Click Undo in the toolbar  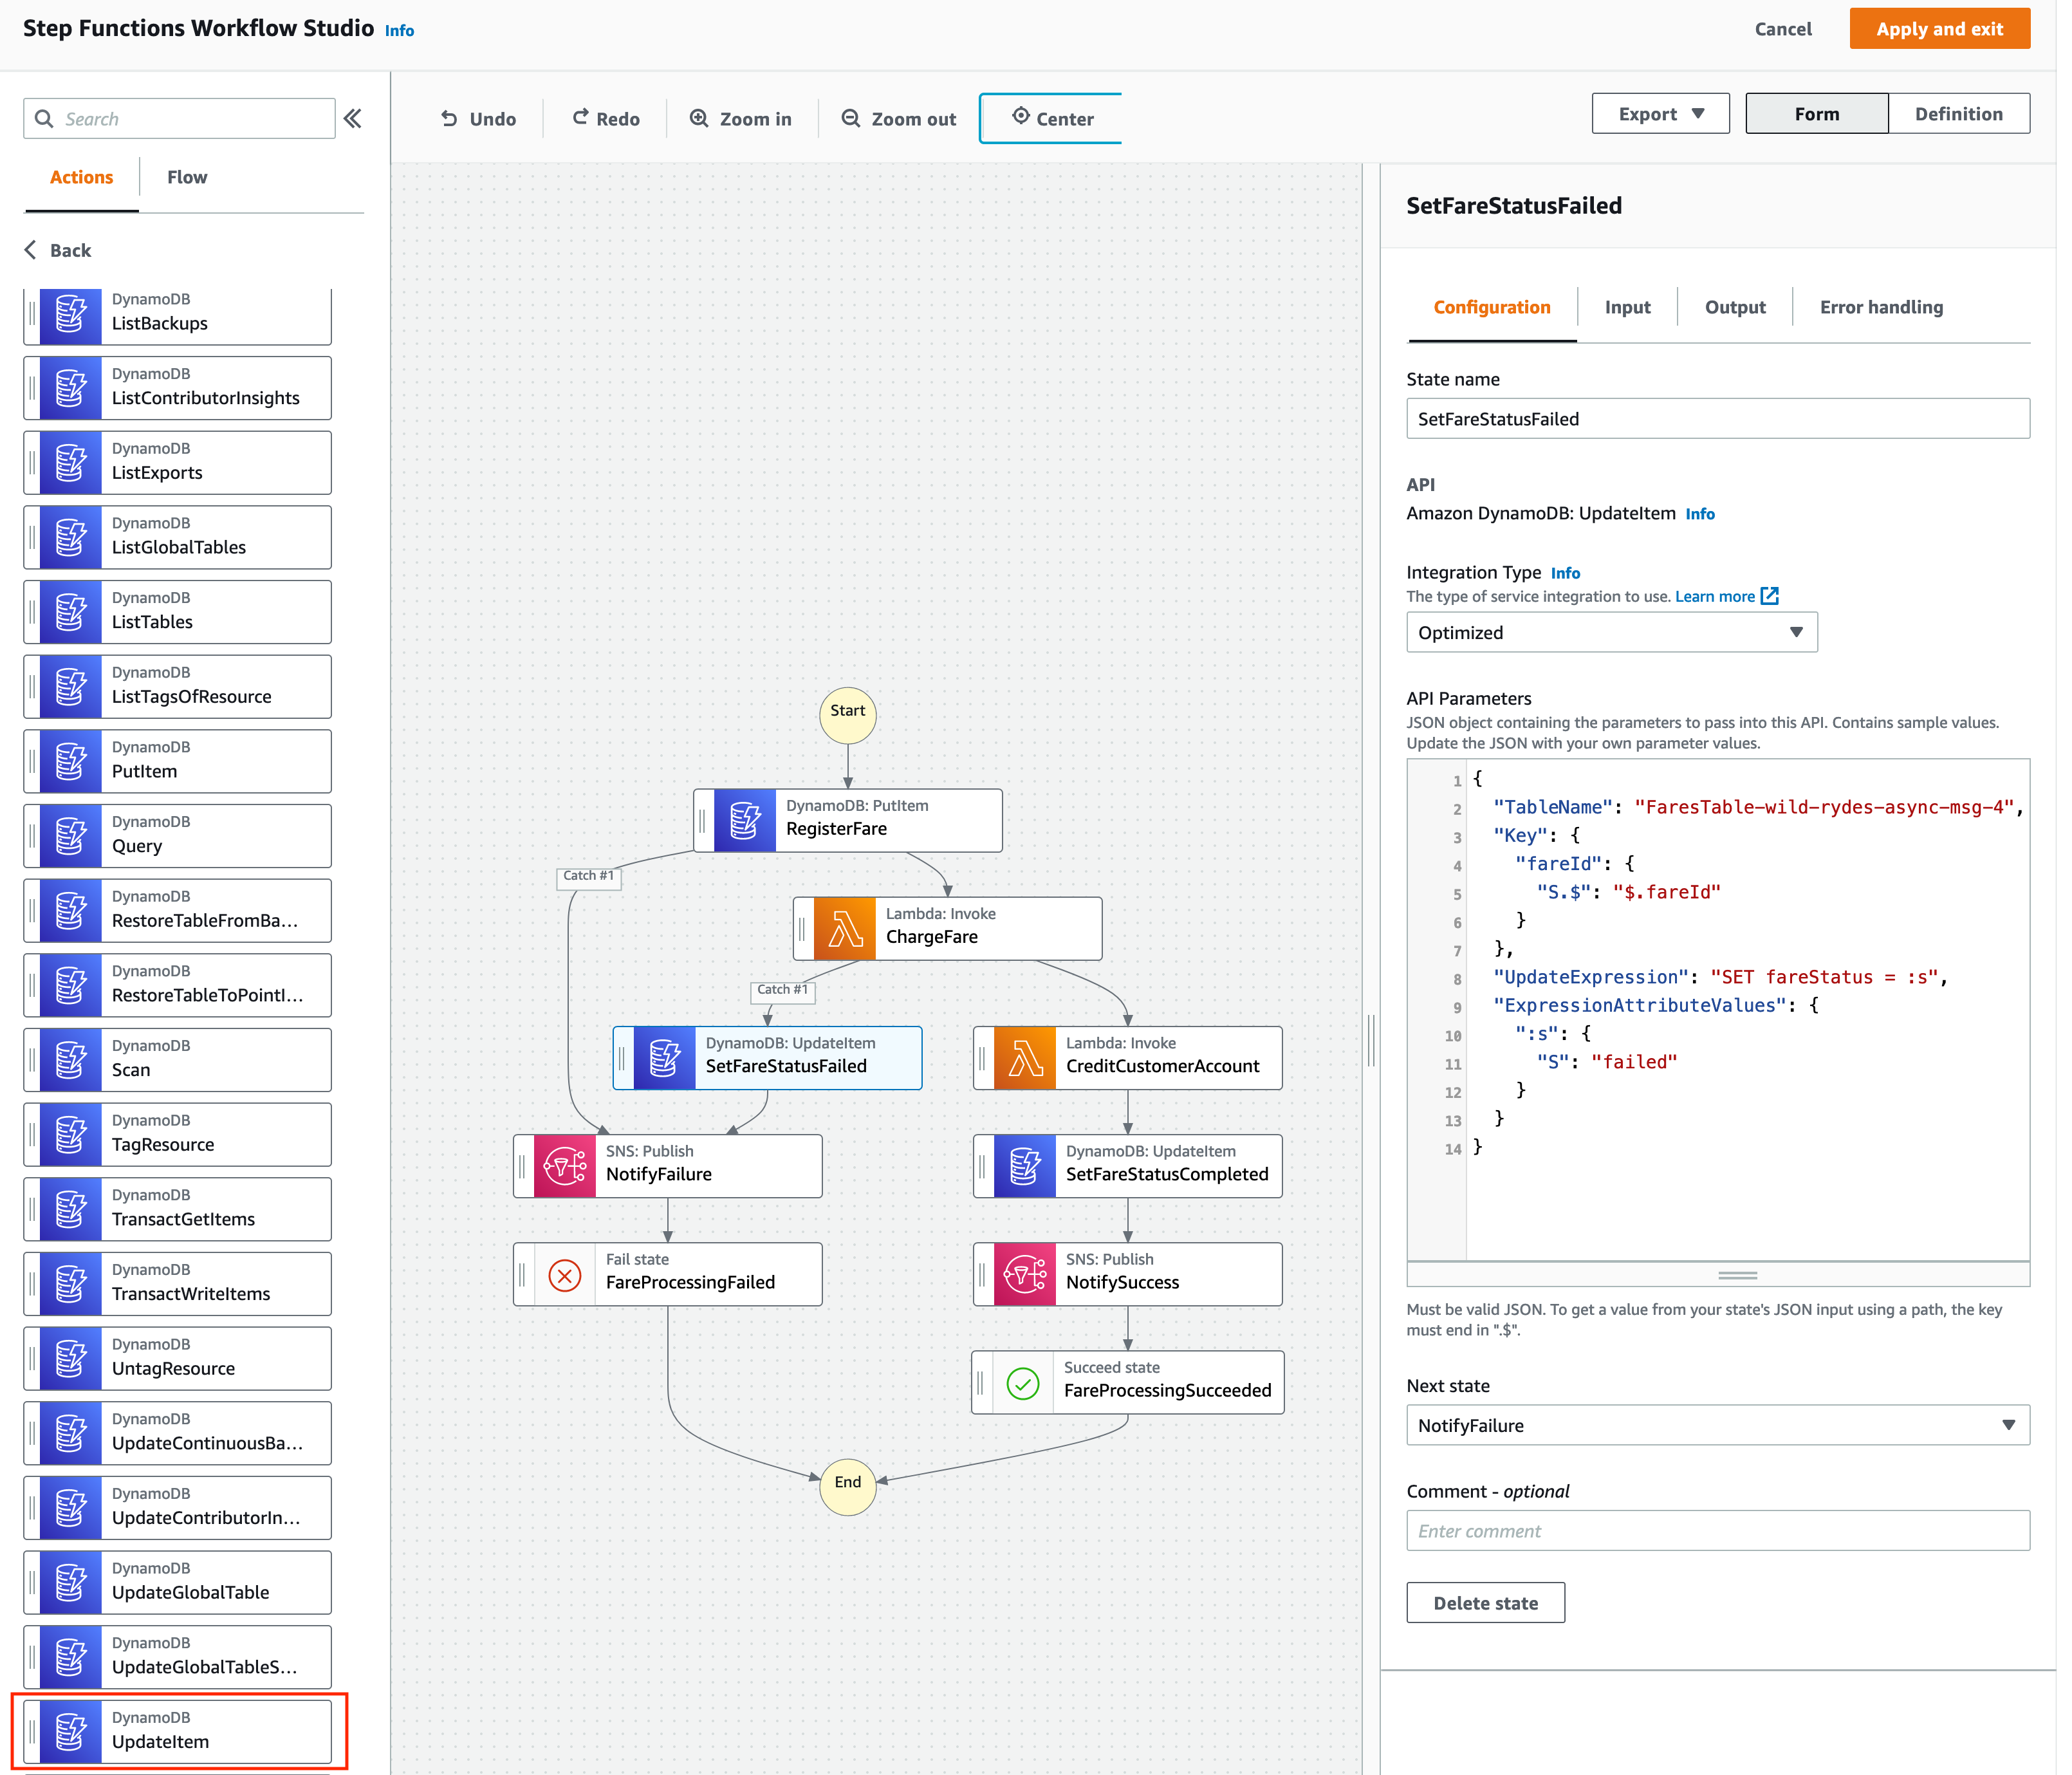click(478, 119)
